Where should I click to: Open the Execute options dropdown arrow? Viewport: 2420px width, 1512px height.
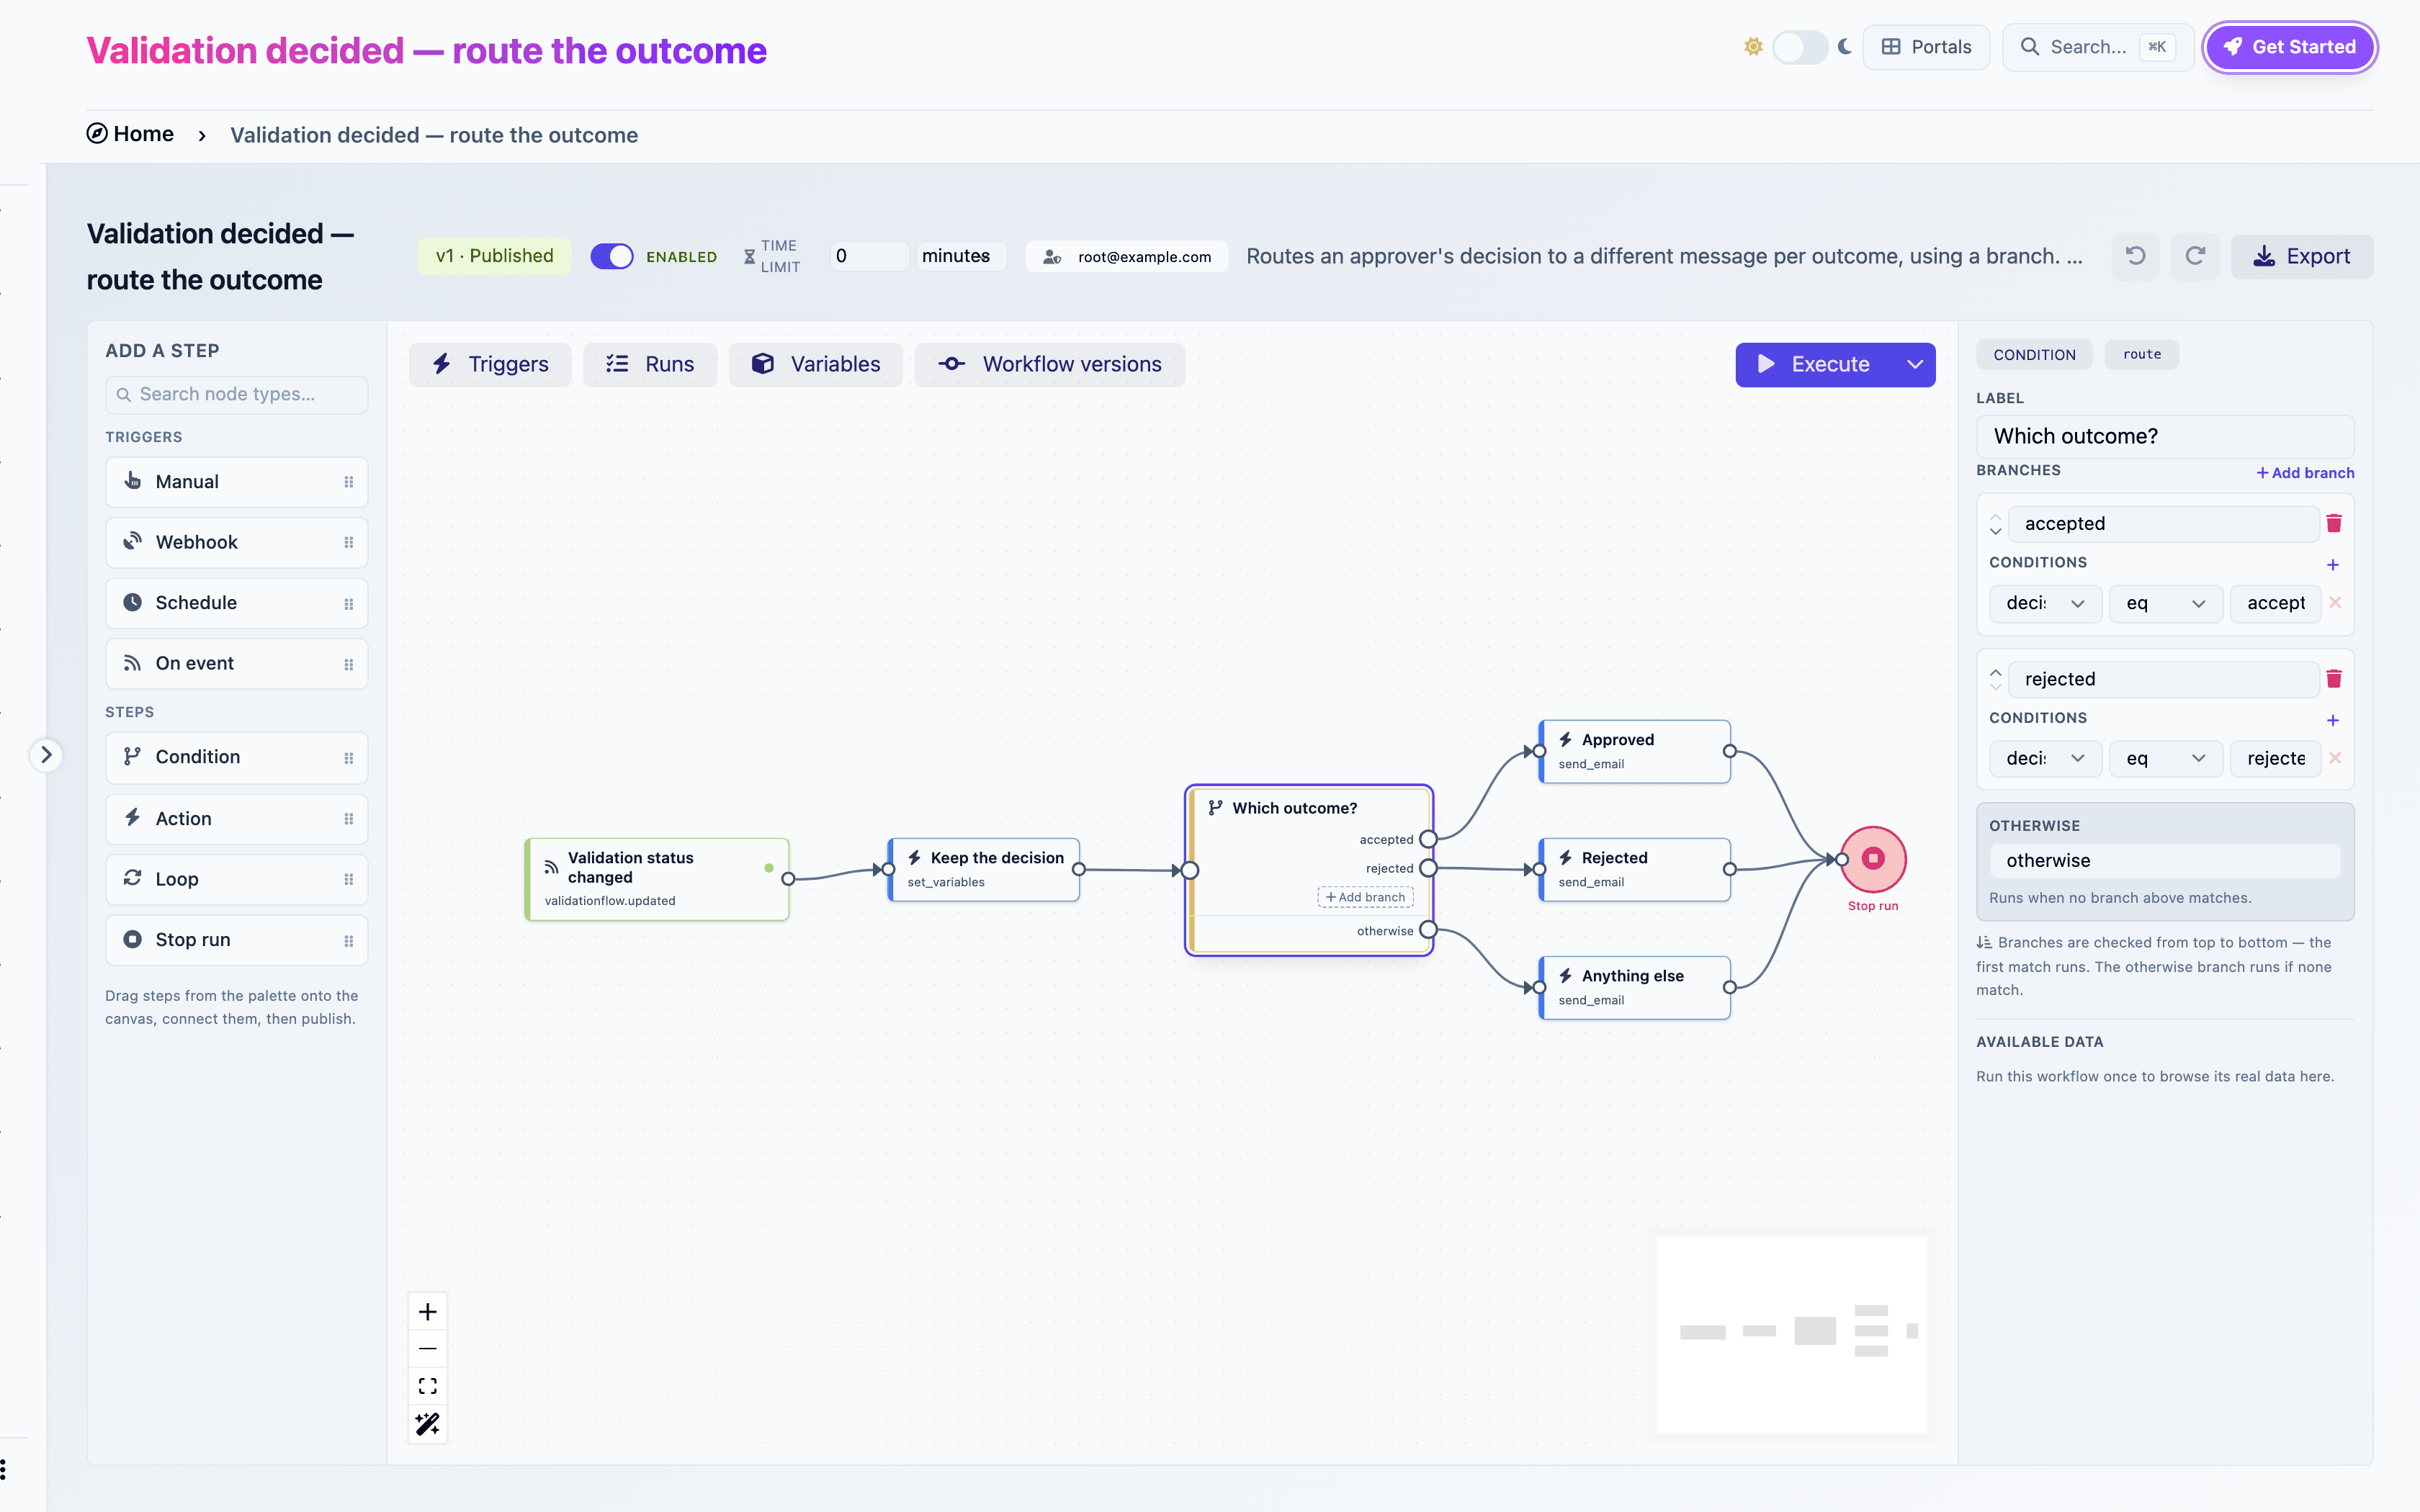coord(1914,365)
